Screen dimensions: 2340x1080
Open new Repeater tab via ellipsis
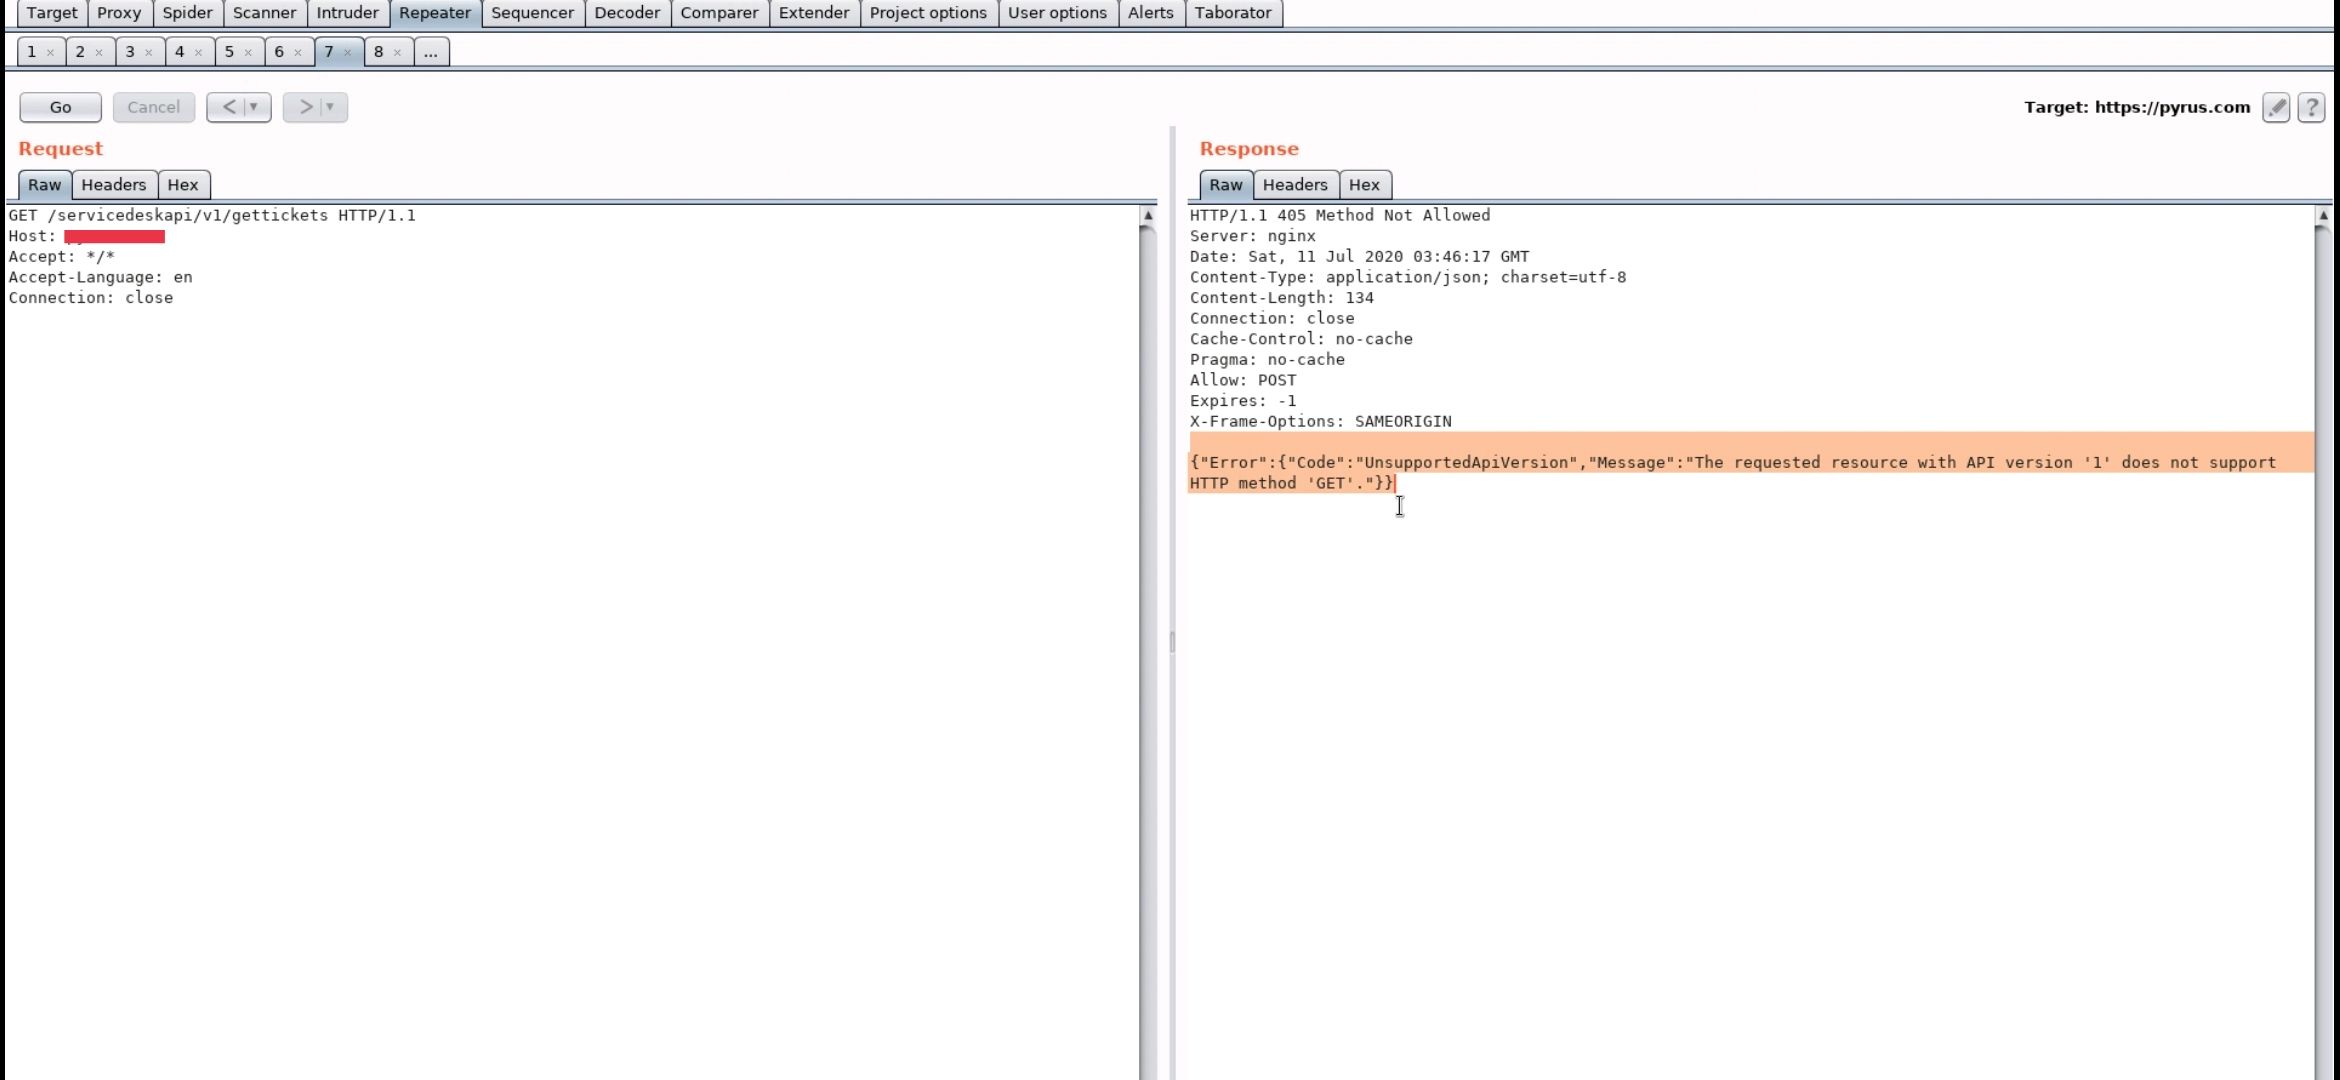(x=430, y=52)
